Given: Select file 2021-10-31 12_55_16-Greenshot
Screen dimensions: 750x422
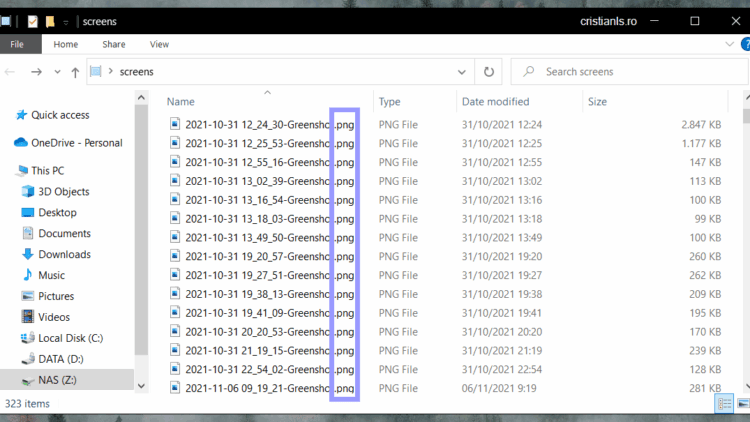Looking at the screenshot, I should pos(270,162).
